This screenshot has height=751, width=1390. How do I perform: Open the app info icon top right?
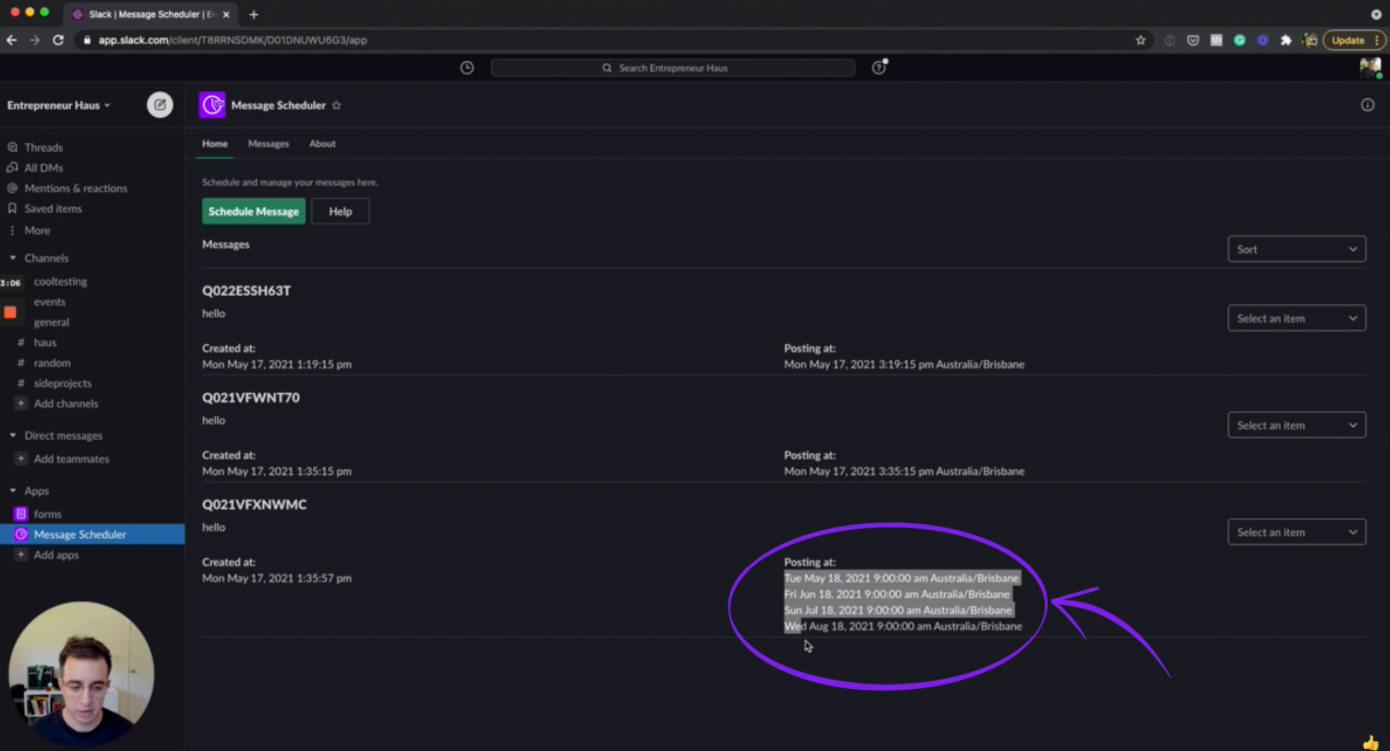click(x=1367, y=104)
